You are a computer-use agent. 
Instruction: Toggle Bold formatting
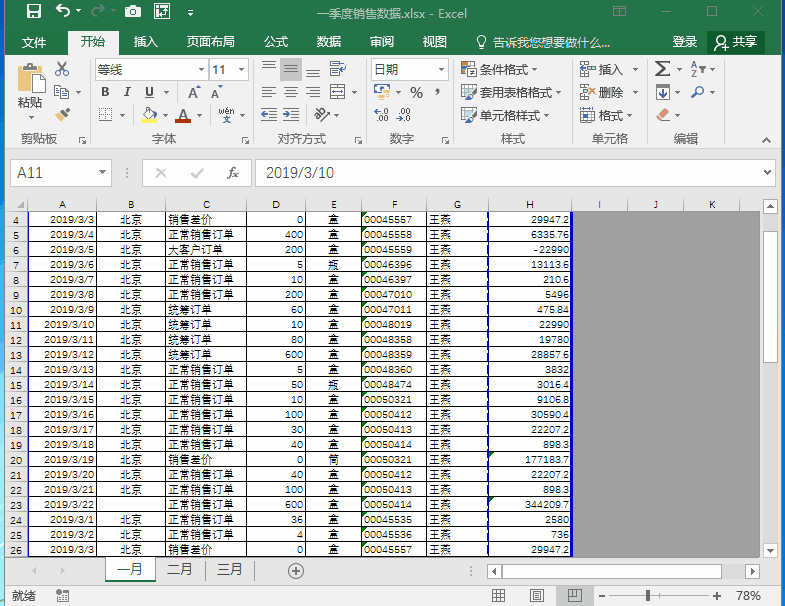click(x=105, y=92)
